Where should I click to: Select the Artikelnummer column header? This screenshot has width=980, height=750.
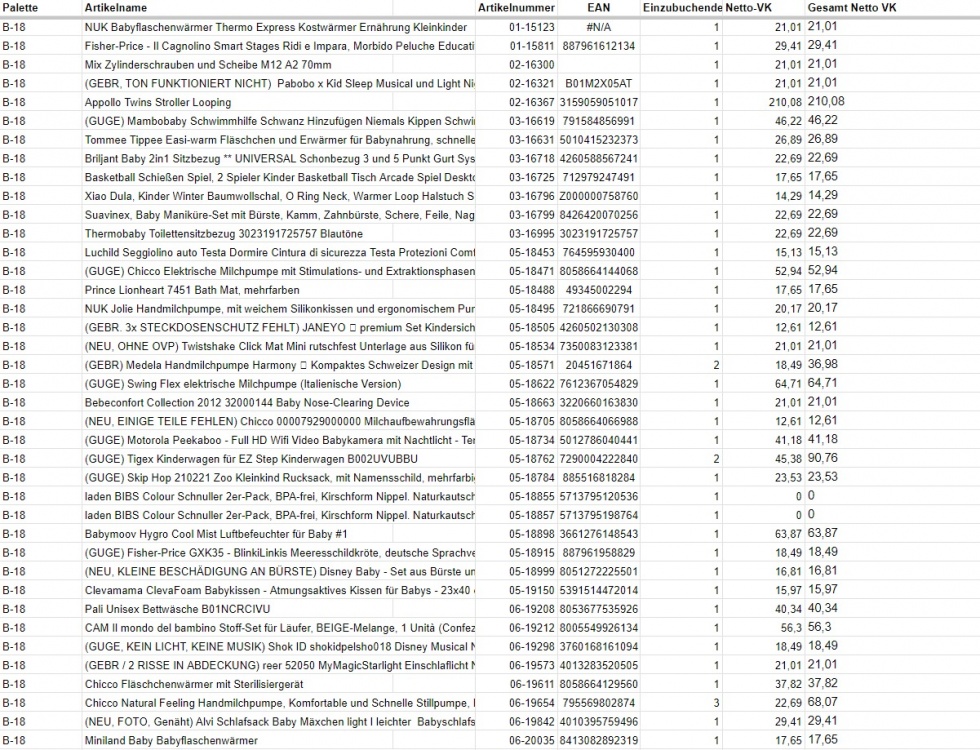(x=516, y=8)
